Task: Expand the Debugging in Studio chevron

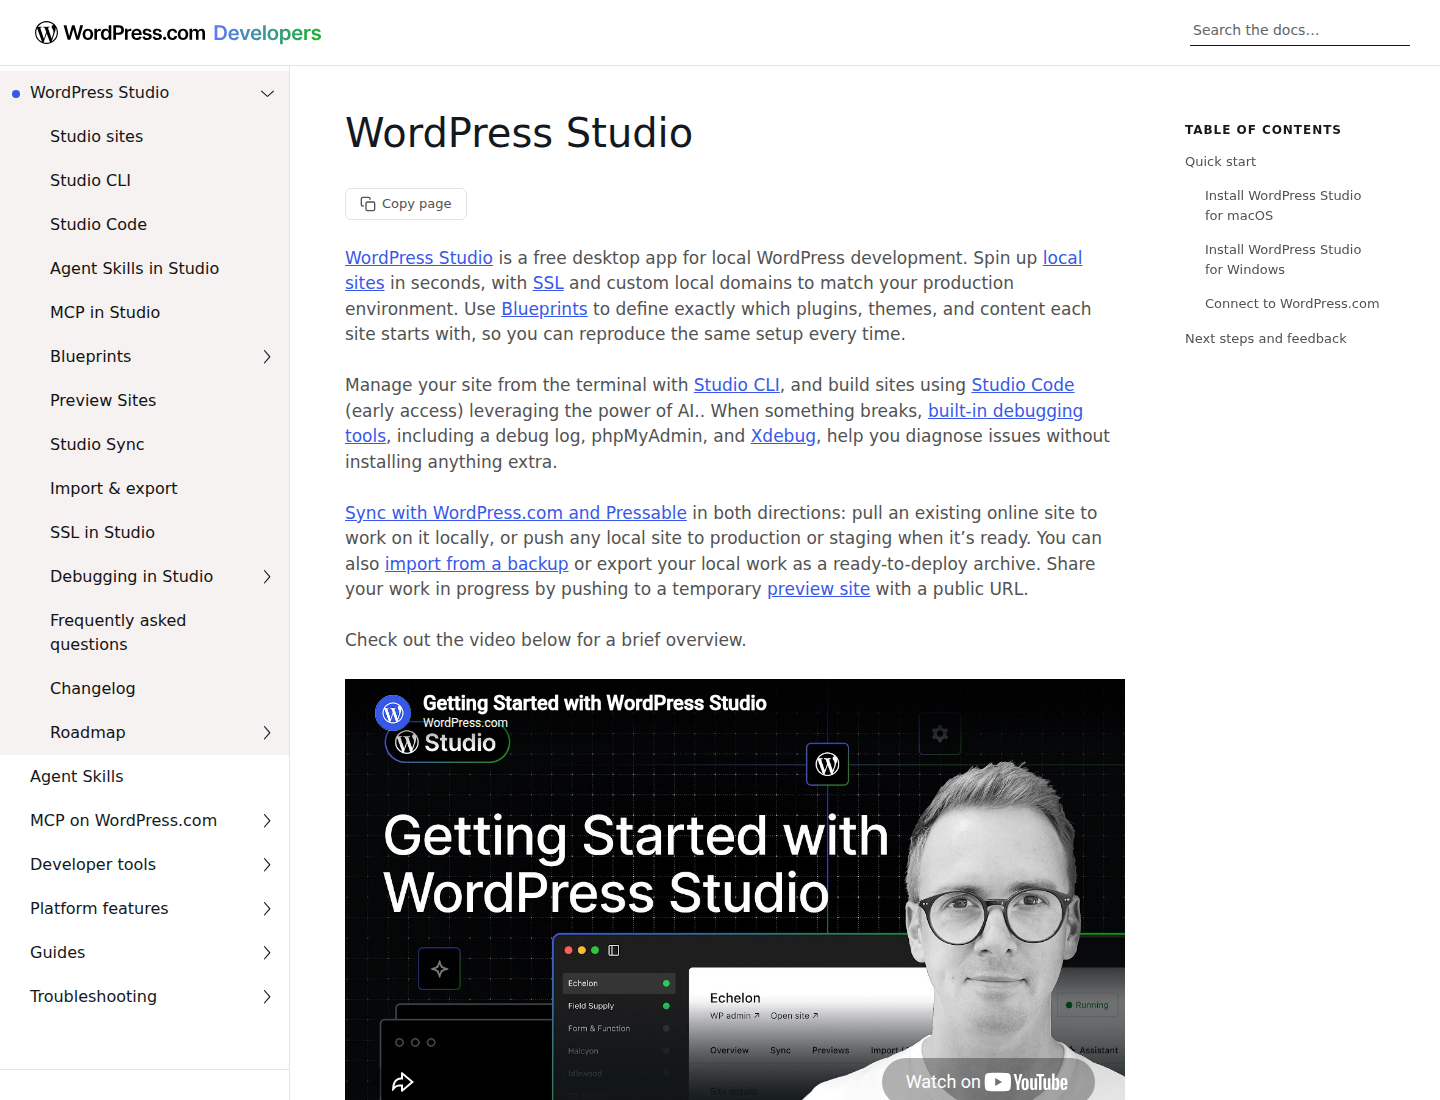Action: pyautogui.click(x=267, y=577)
